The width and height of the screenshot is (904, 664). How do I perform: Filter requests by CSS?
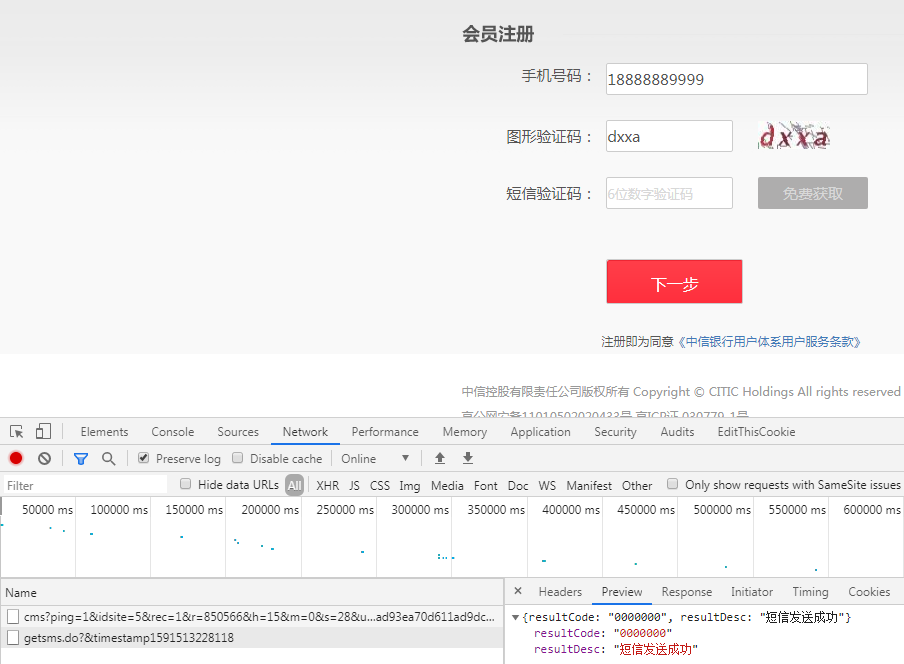379,485
